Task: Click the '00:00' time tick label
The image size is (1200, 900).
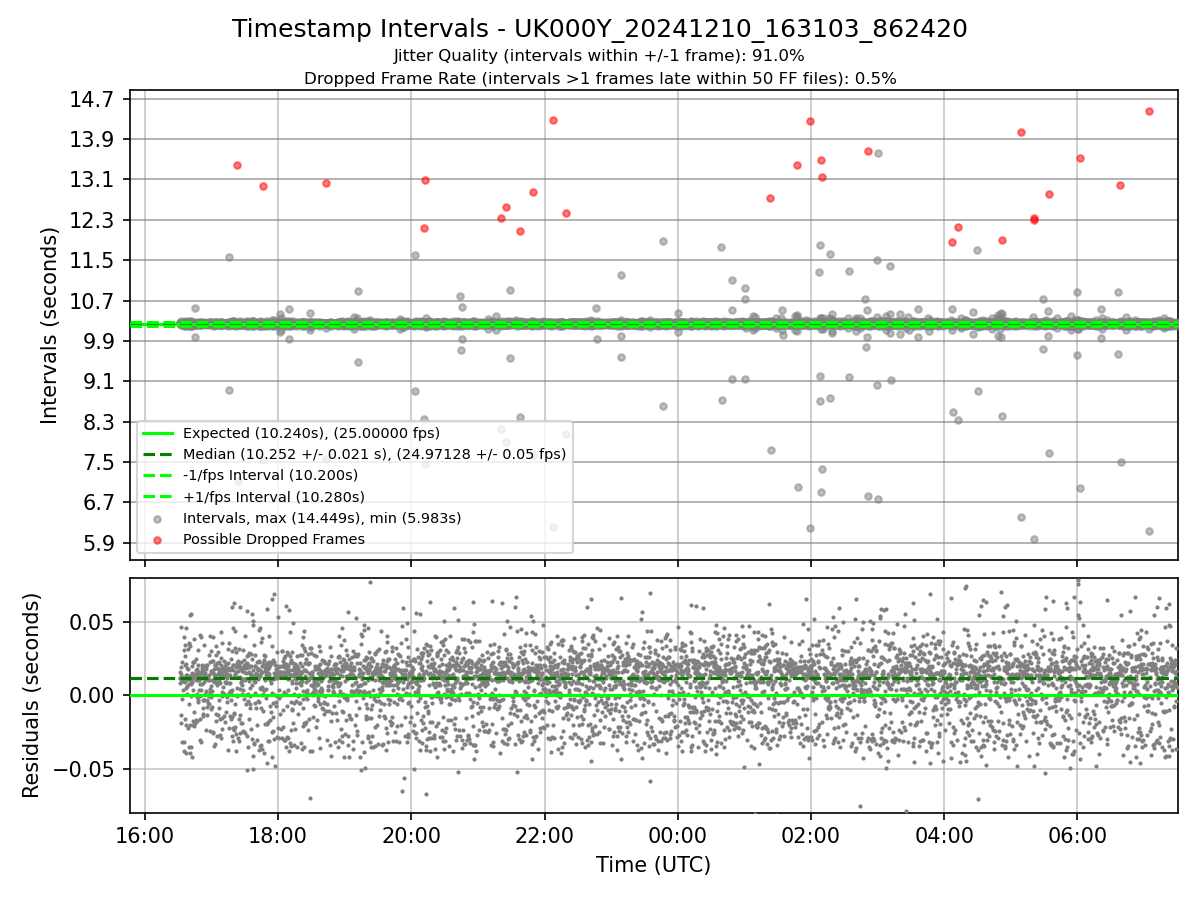Action: (677, 834)
